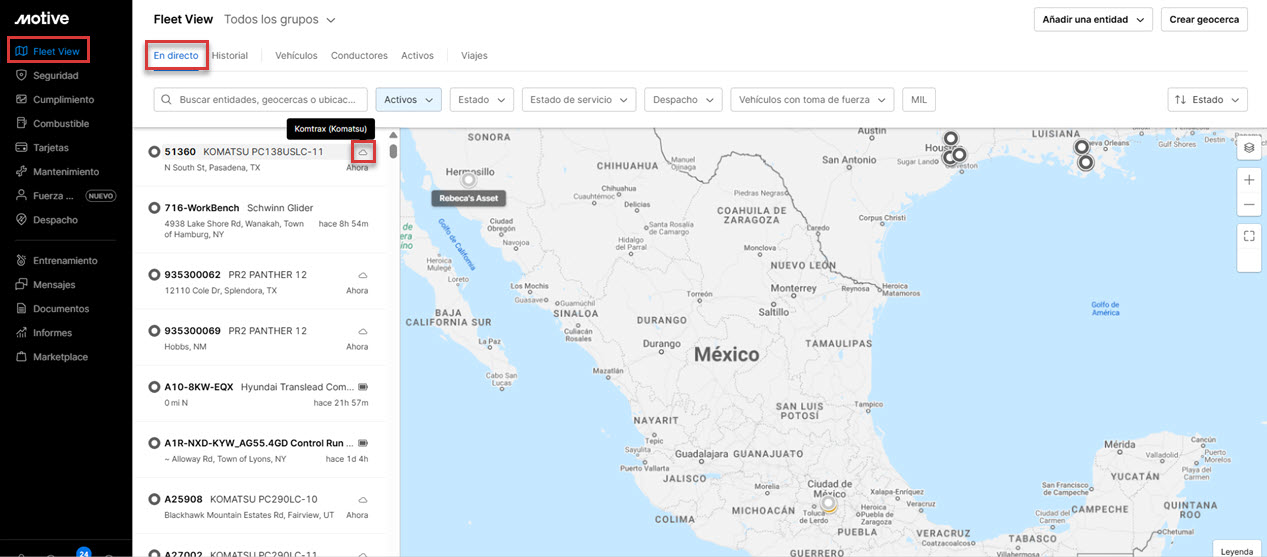Image resolution: width=1267 pixels, height=557 pixels.
Task: Zoom out on the map
Action: tap(1249, 205)
